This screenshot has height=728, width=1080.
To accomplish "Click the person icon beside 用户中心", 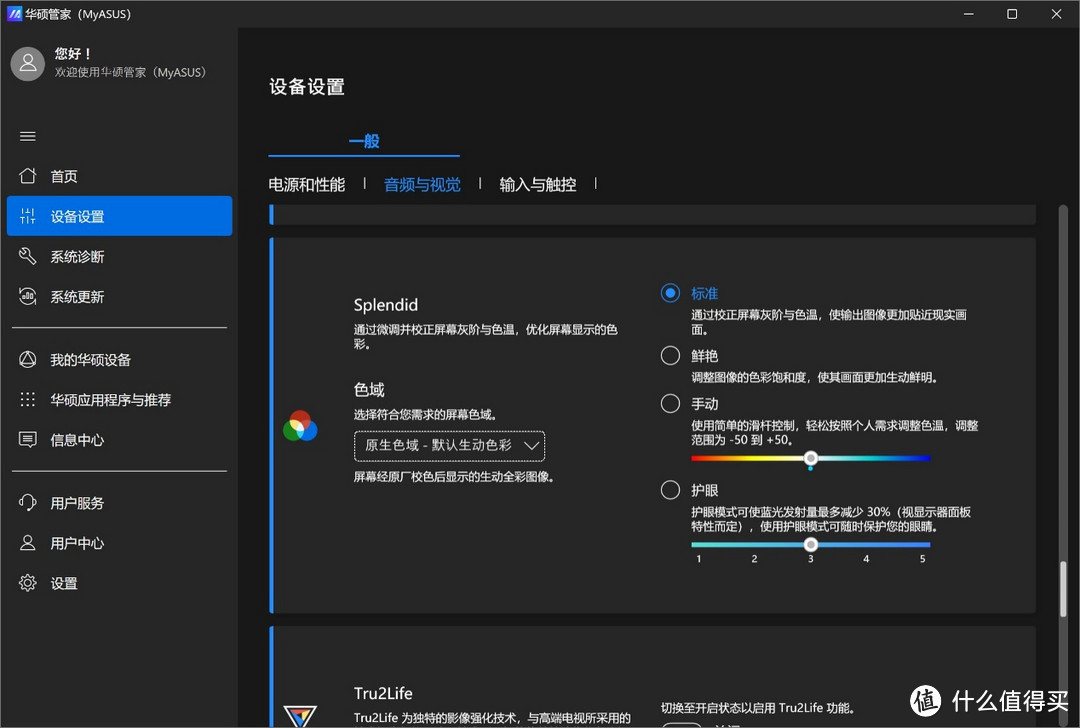I will (28, 543).
